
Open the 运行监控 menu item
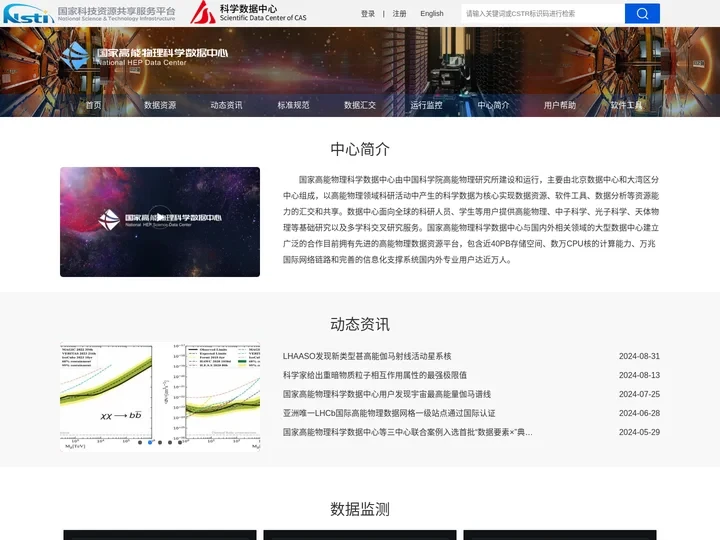pyautogui.click(x=426, y=105)
